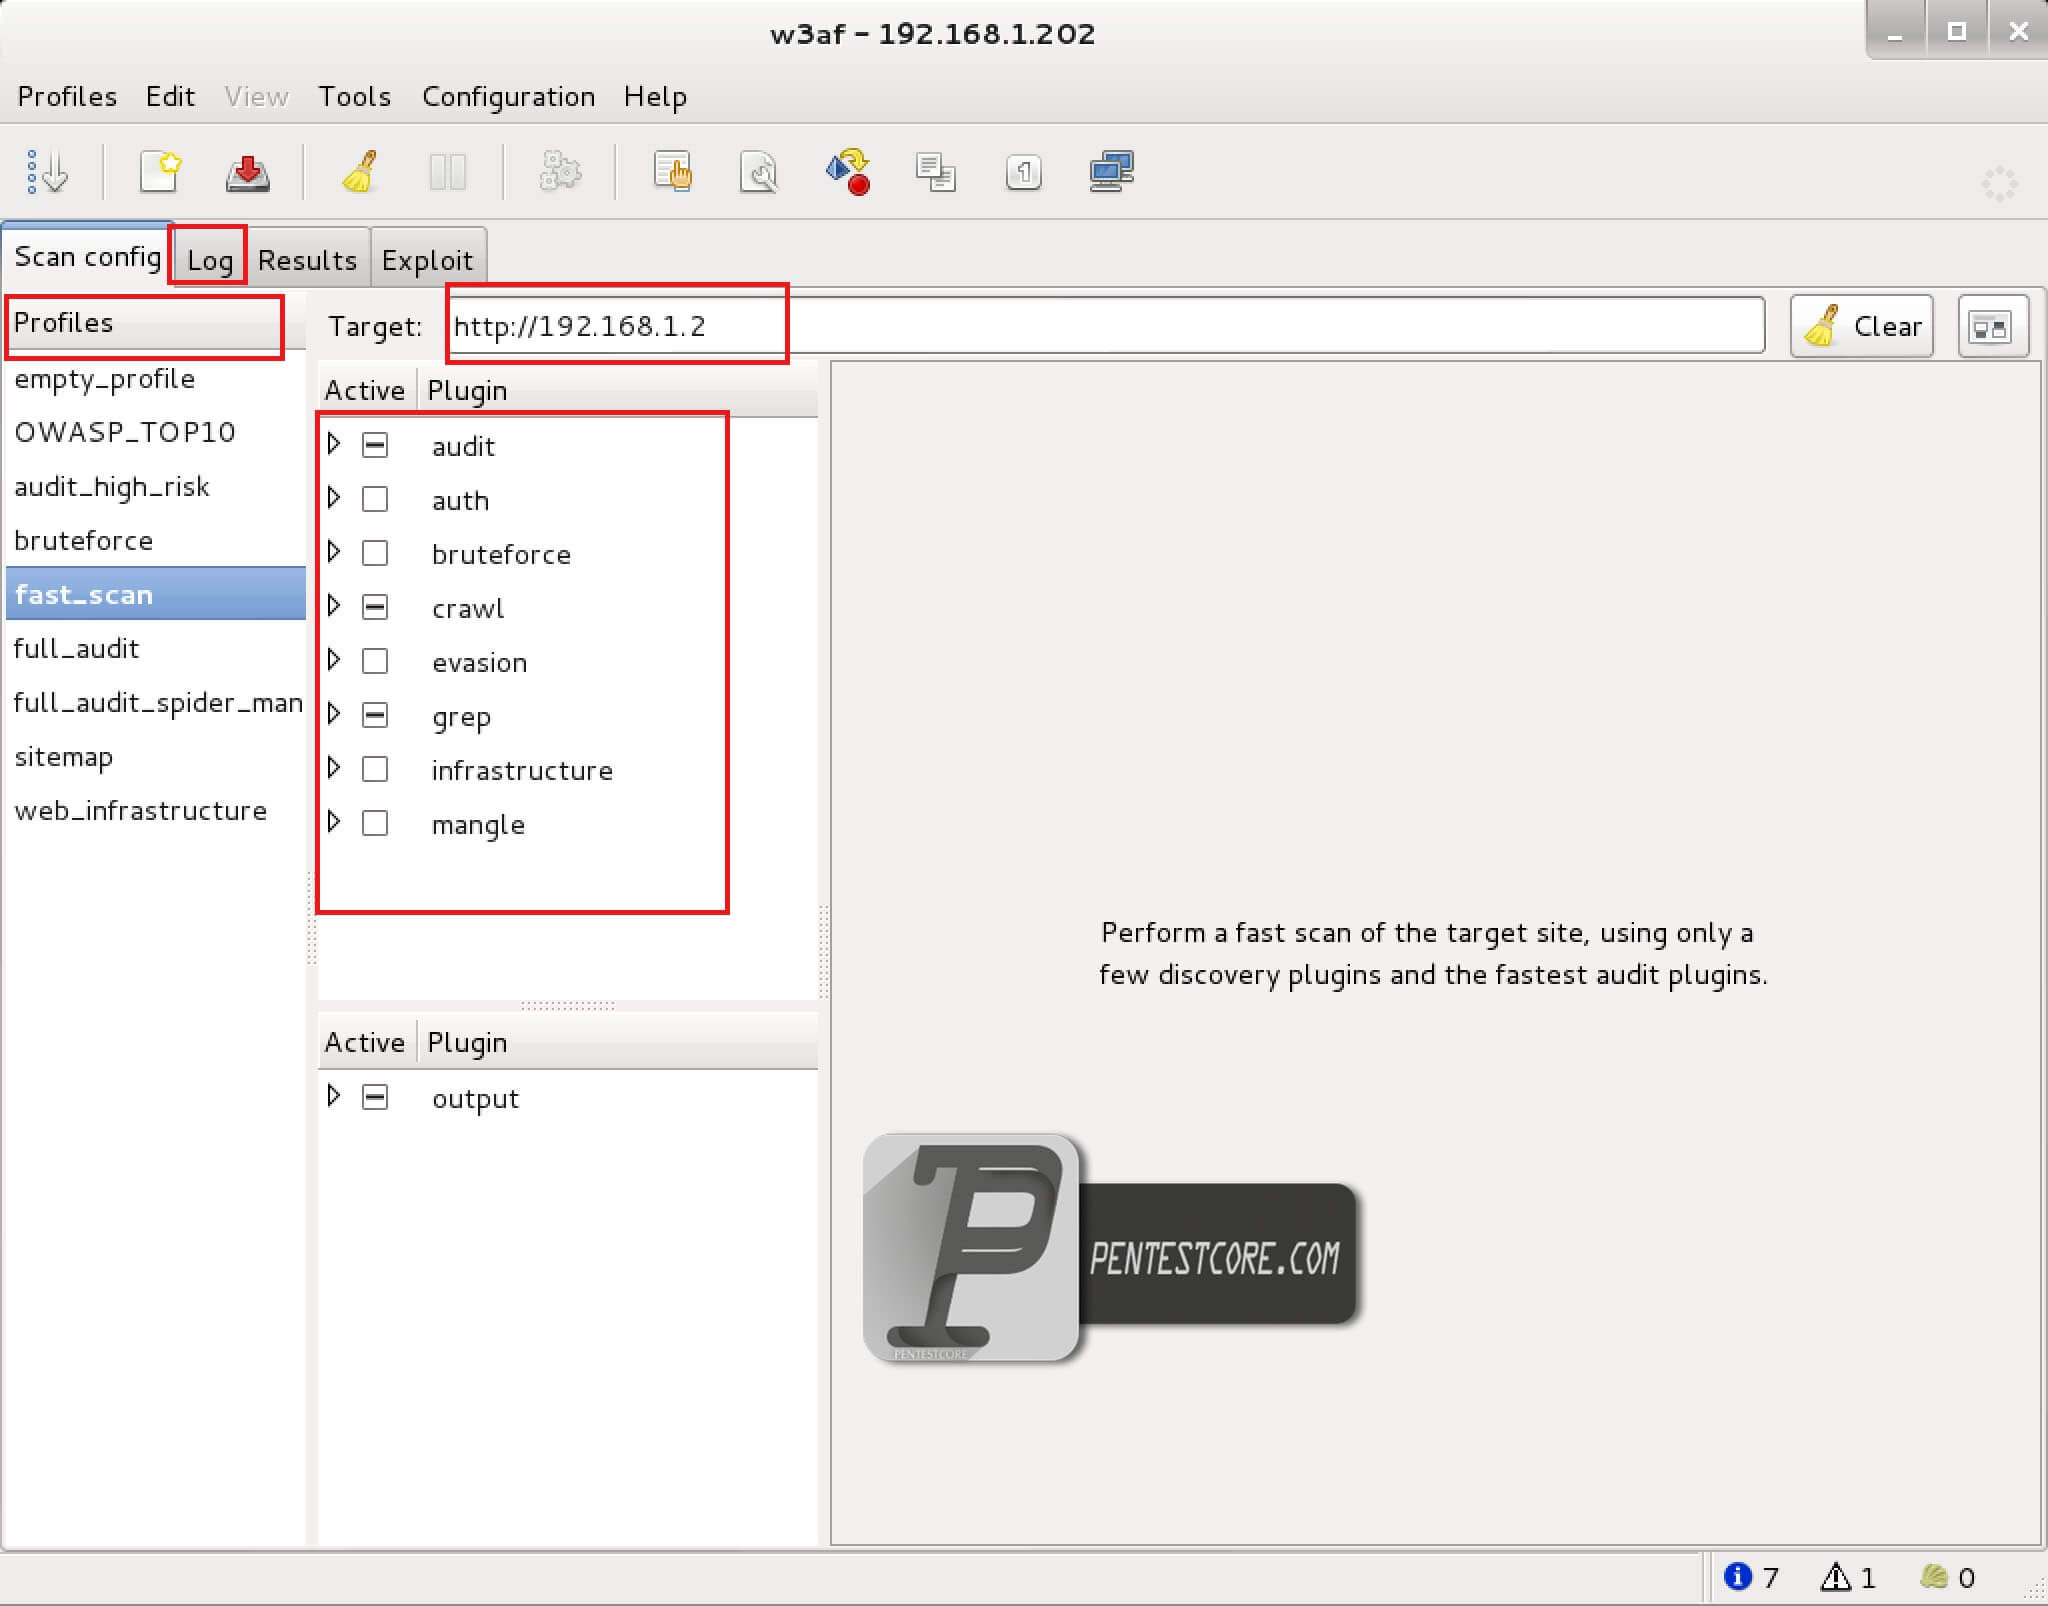
Task: Select the Scan config tab
Action: coord(88,256)
